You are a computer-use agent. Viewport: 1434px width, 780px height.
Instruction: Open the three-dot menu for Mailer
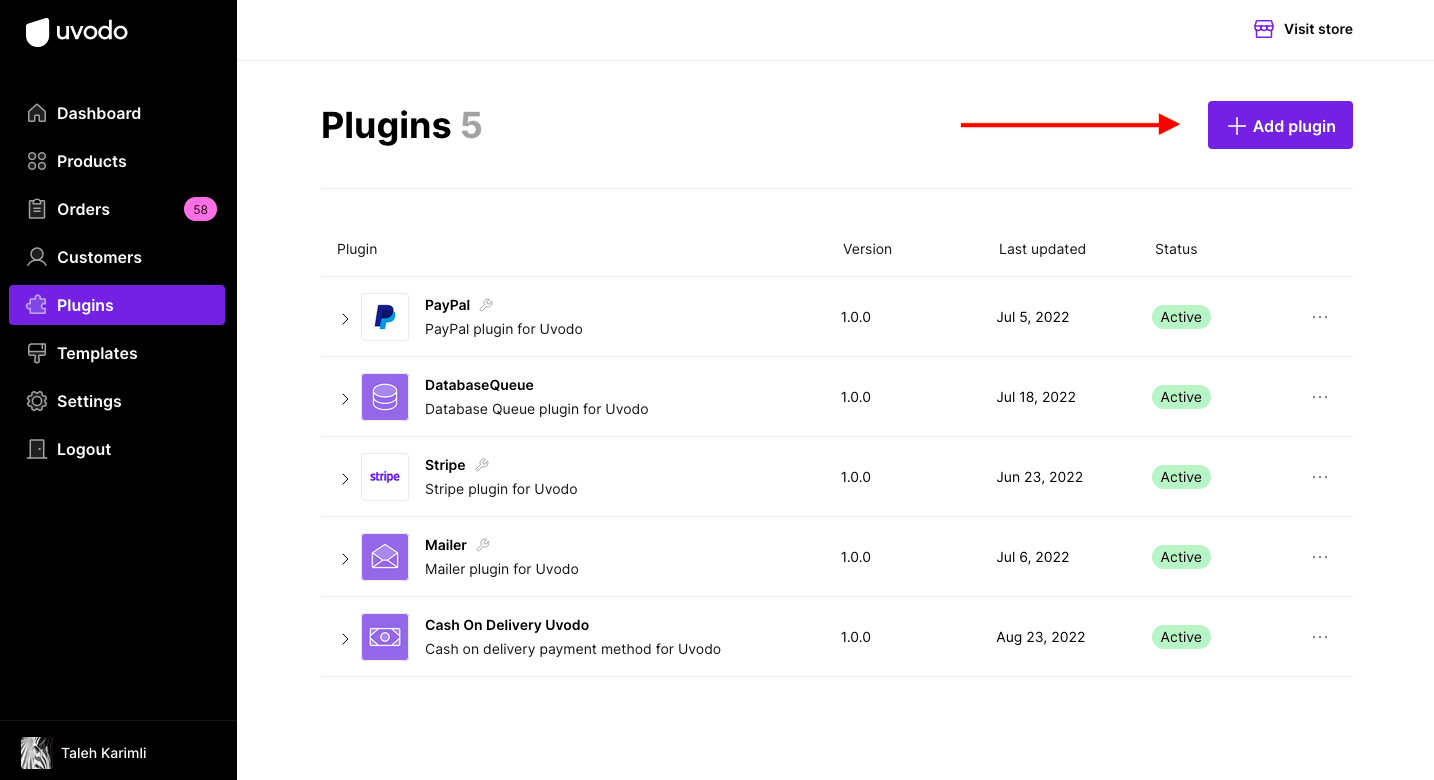1320,557
